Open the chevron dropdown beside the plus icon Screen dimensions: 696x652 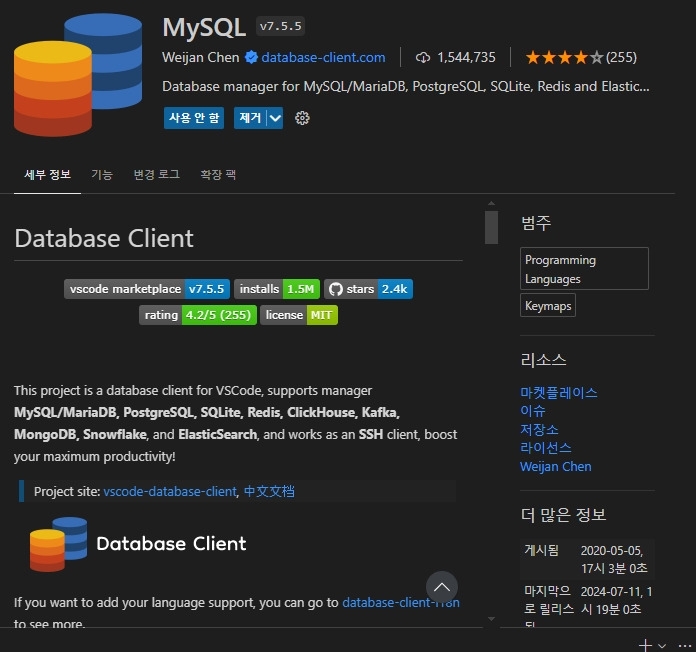click(662, 646)
